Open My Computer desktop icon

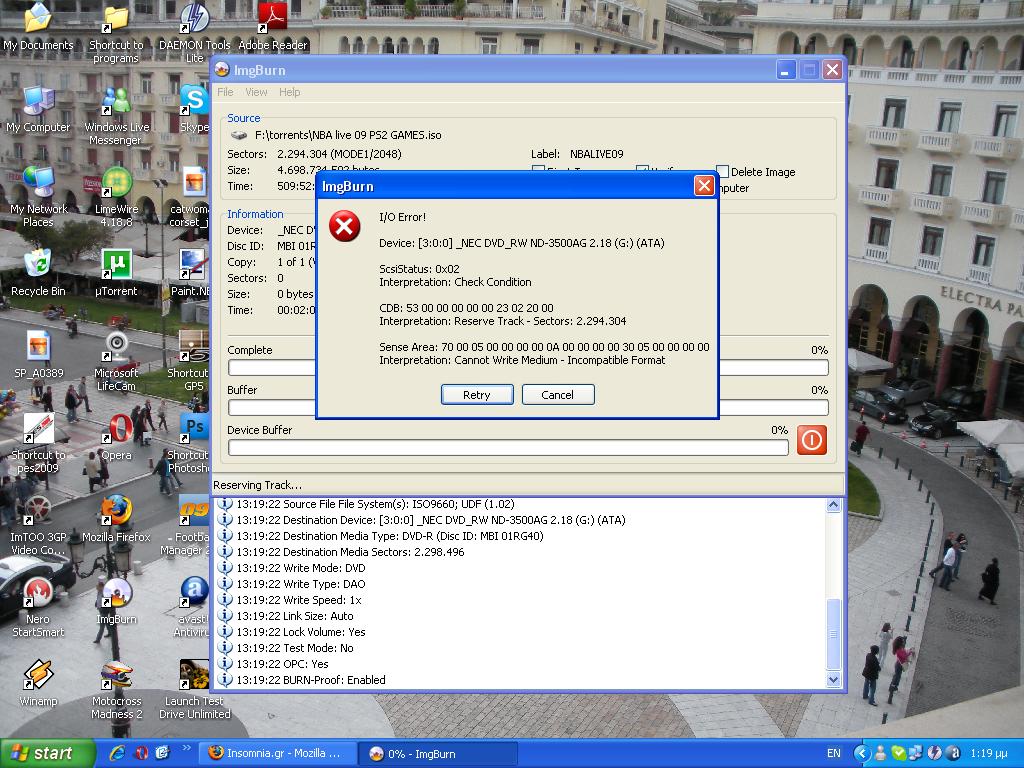[x=38, y=110]
